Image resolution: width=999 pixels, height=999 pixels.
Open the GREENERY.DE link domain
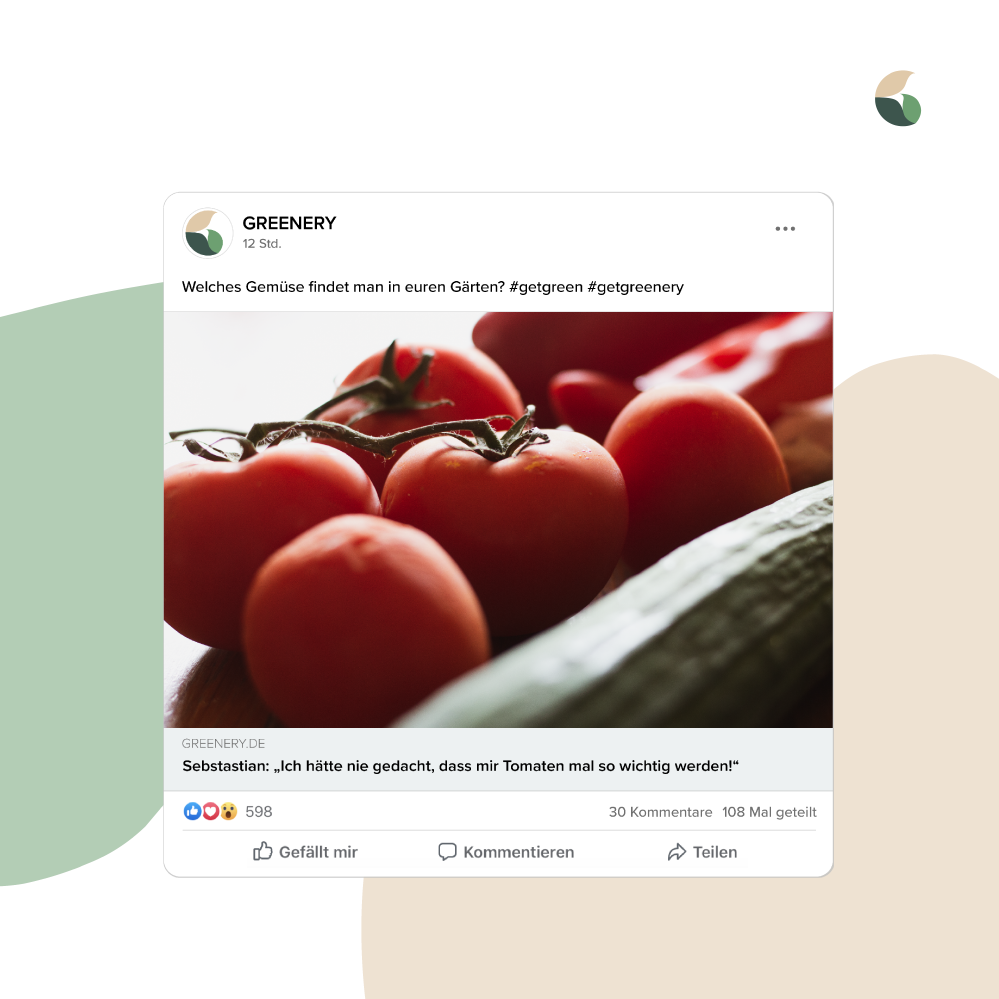pos(223,744)
